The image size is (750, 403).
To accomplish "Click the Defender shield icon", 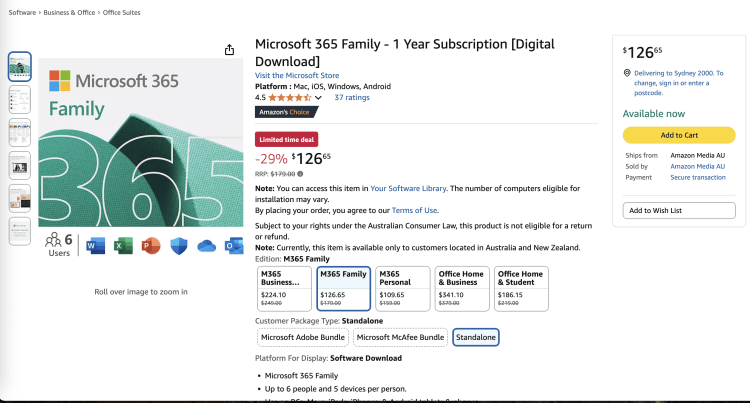I will pos(179,246).
